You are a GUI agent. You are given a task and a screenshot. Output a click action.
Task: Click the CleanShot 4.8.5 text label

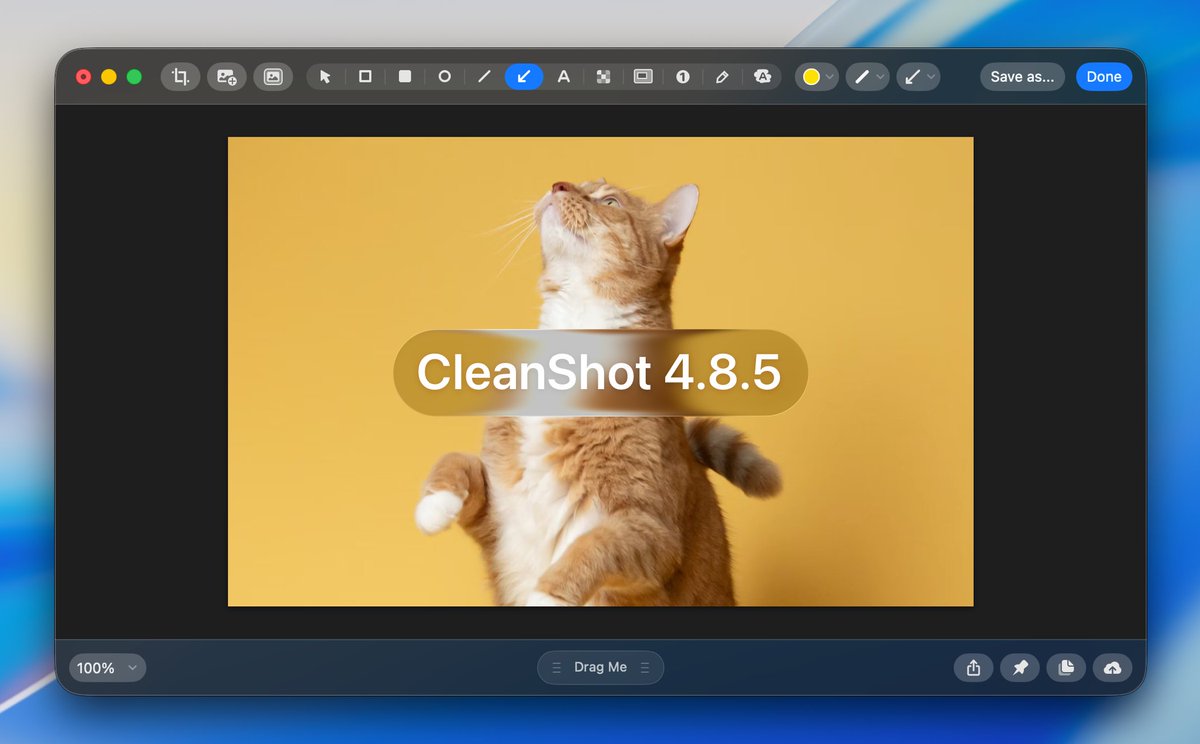click(599, 372)
